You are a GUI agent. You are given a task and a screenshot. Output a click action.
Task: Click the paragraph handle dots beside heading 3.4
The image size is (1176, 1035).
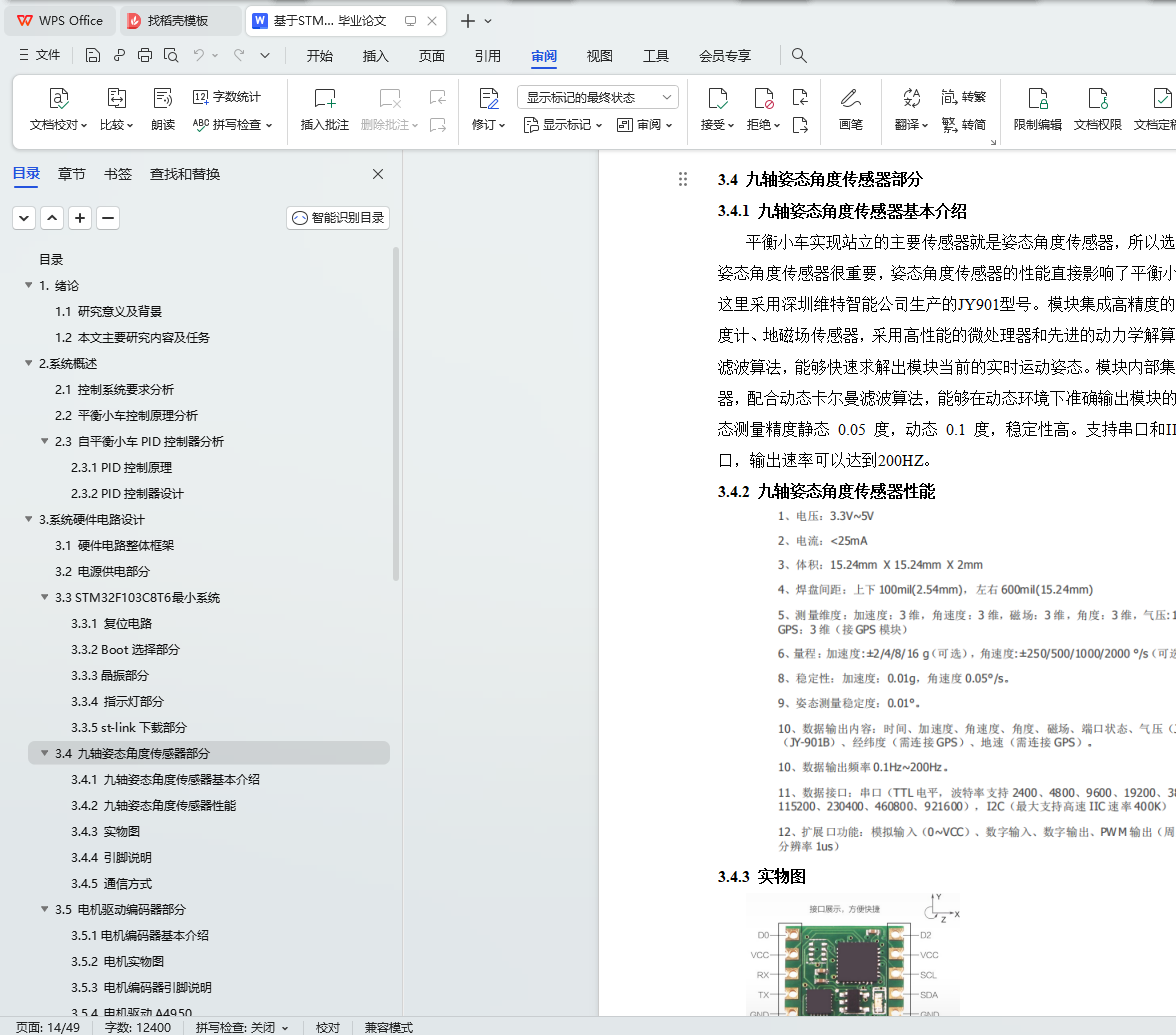coord(682,179)
